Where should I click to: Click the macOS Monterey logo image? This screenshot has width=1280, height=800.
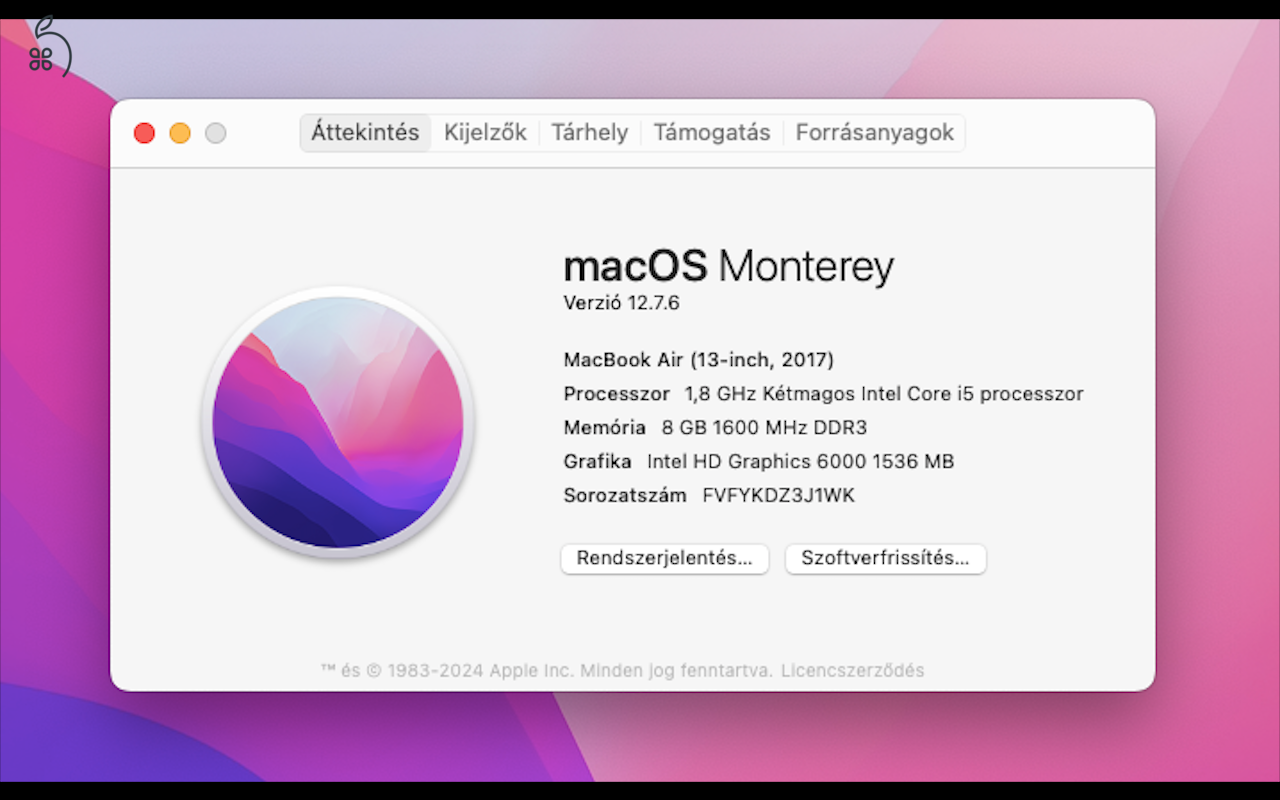tap(338, 422)
